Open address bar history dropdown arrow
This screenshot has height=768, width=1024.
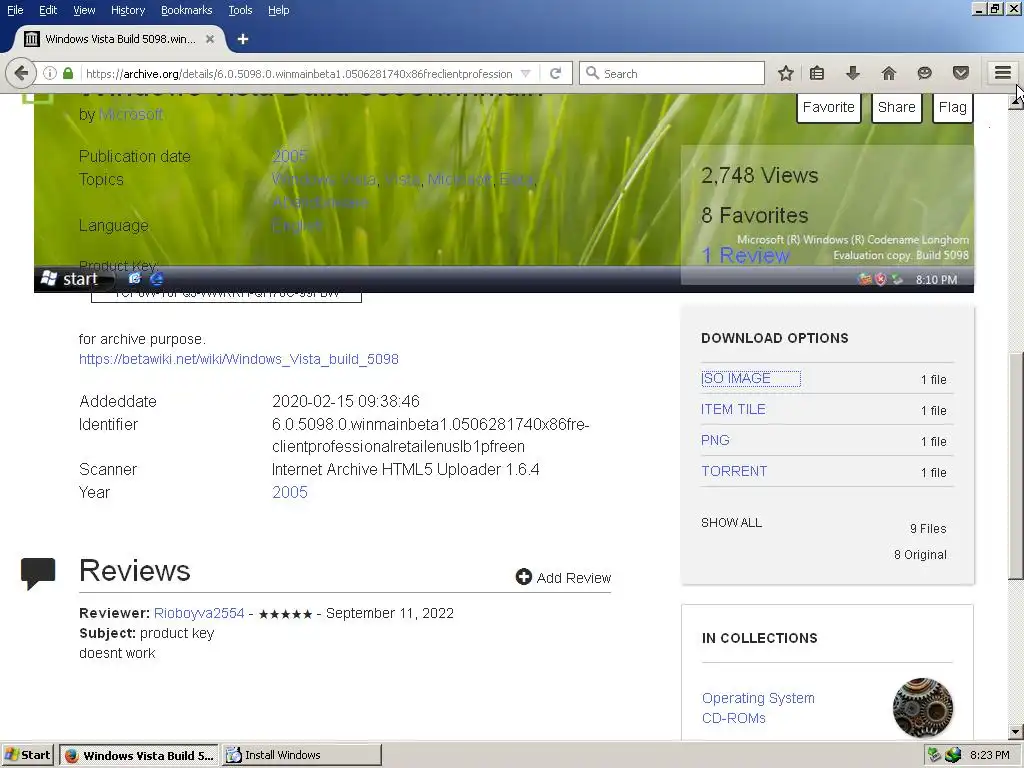(x=526, y=73)
